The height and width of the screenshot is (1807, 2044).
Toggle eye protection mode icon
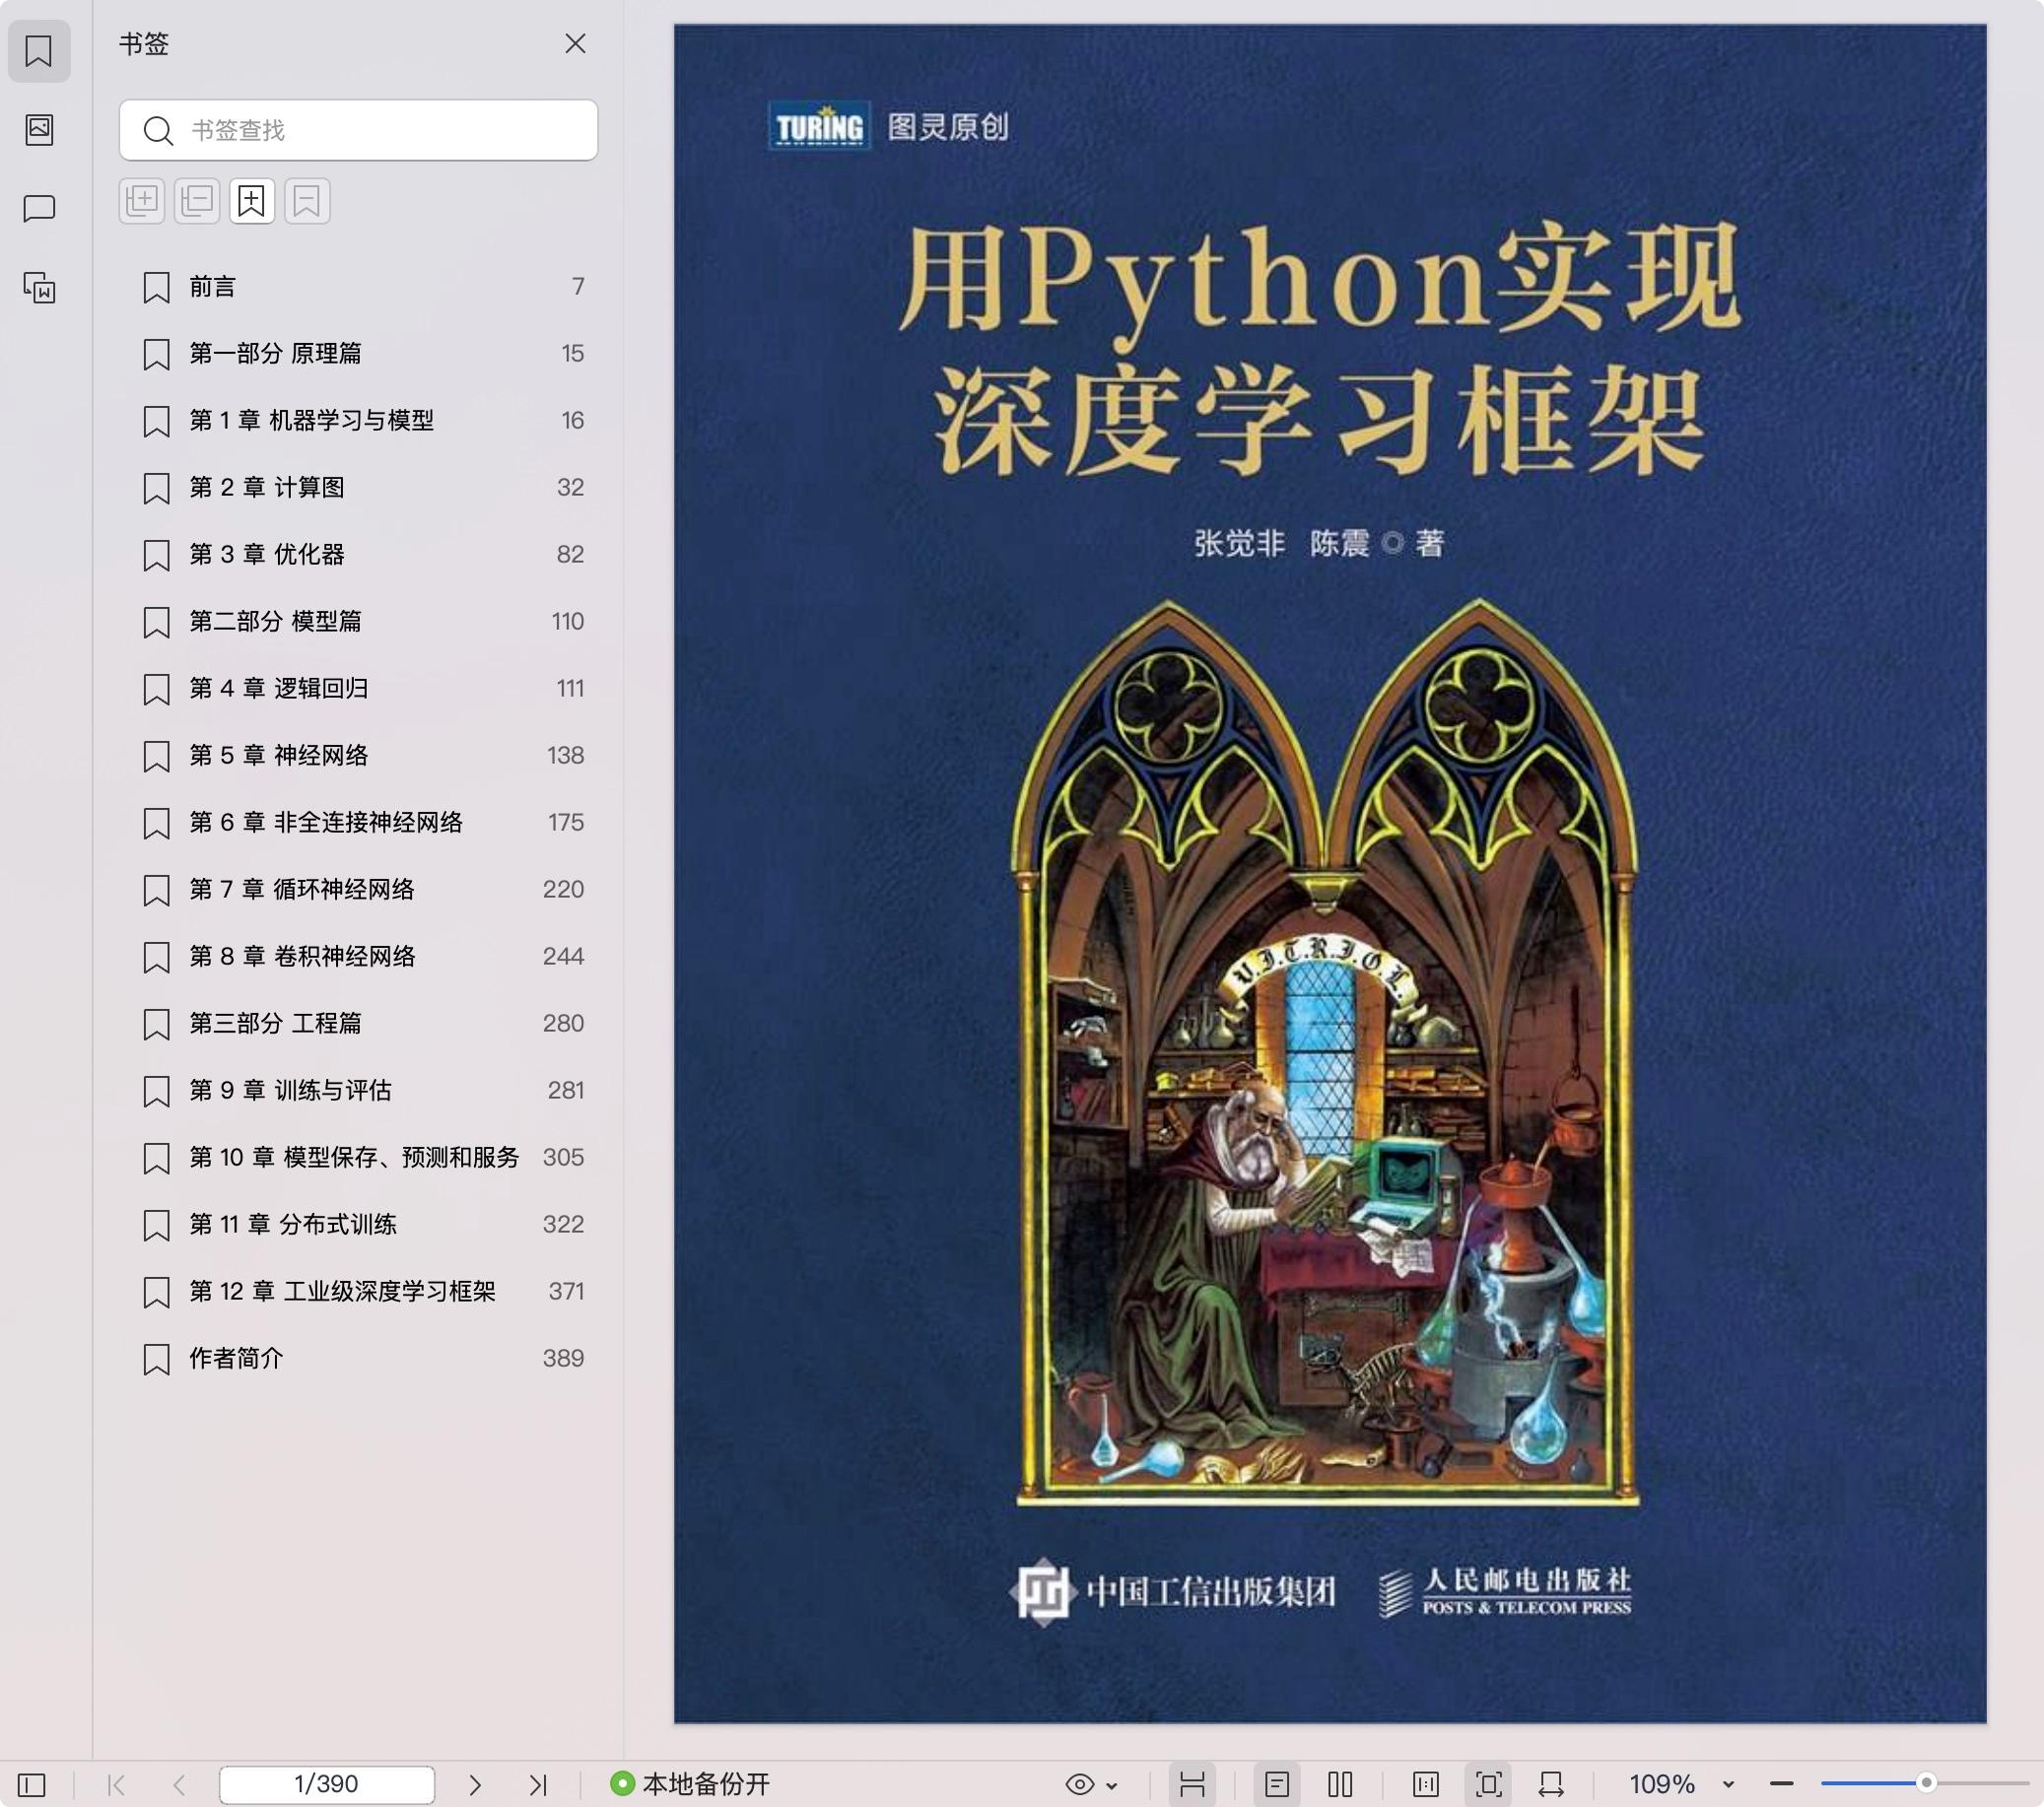click(x=1080, y=1785)
